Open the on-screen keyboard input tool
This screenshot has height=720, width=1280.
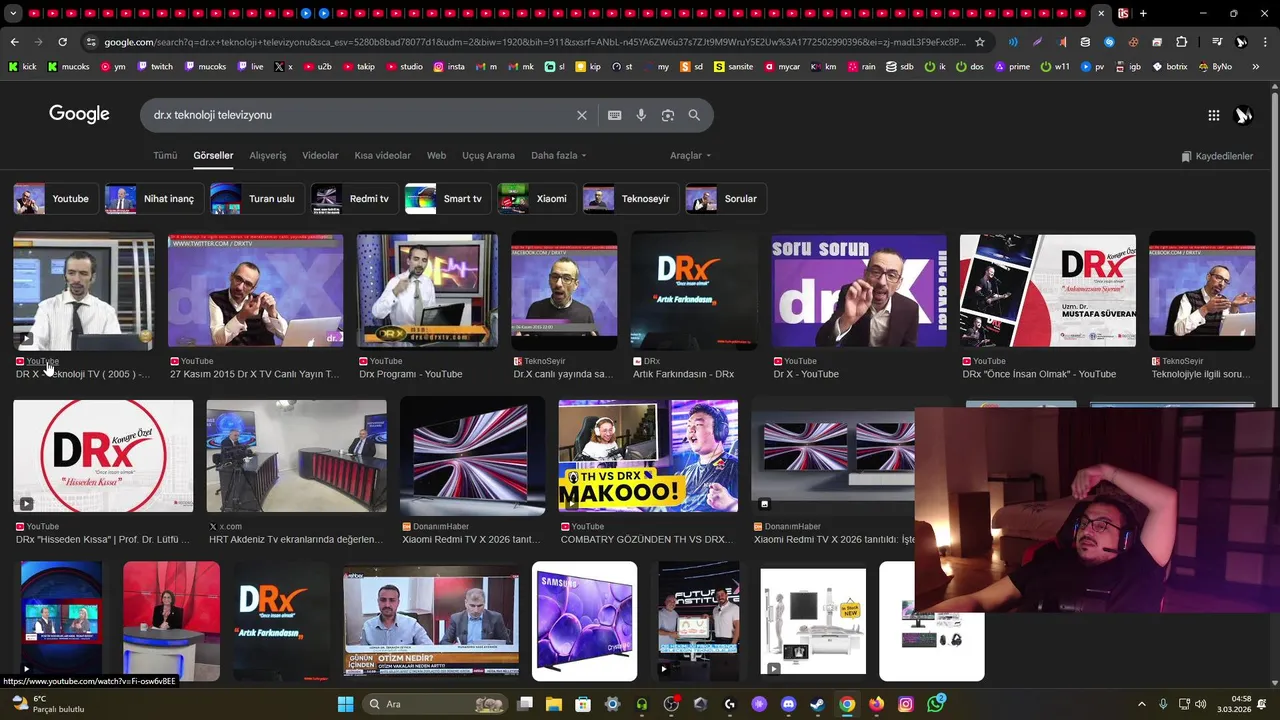tap(614, 115)
